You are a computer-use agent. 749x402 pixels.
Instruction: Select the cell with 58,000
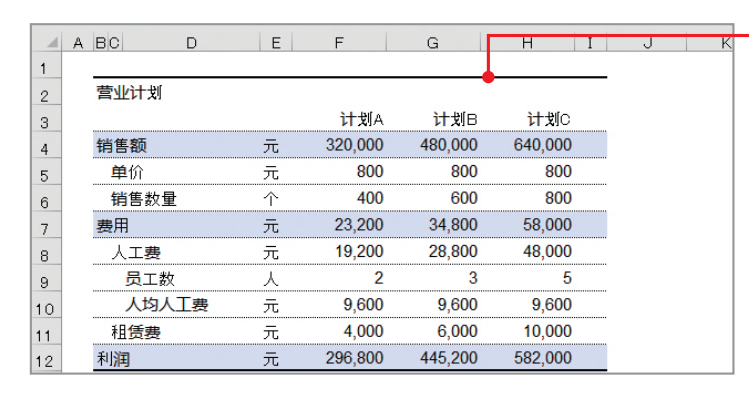coord(547,225)
